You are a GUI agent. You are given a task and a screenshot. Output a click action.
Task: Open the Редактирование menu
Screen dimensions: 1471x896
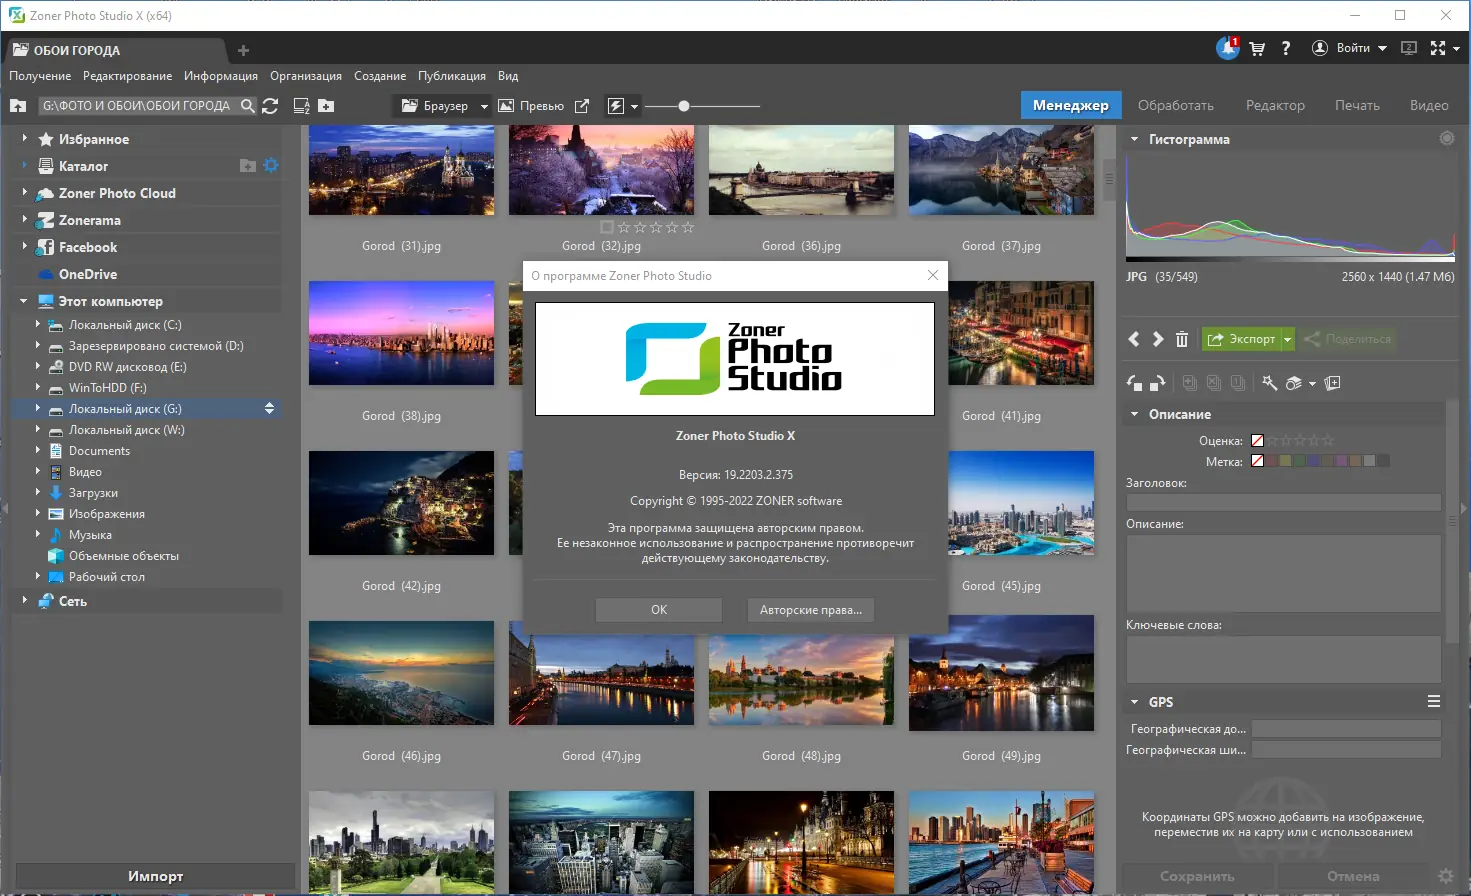(127, 76)
